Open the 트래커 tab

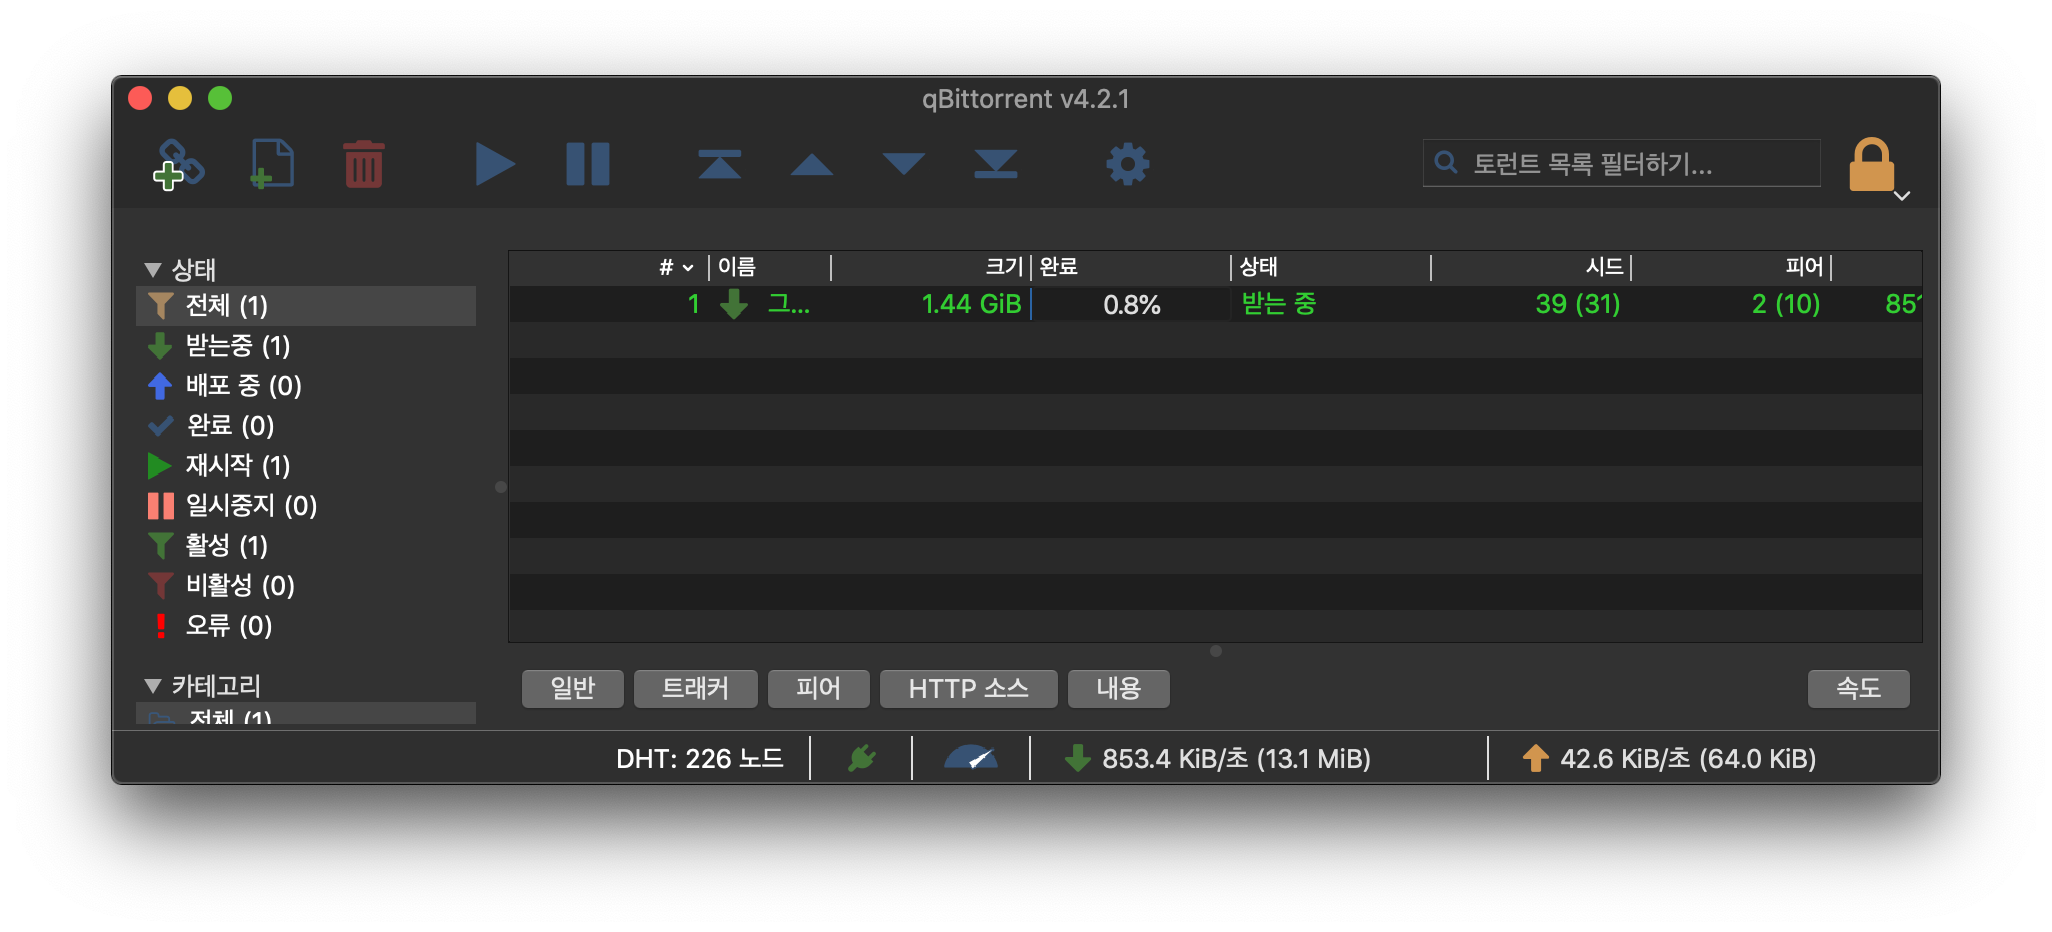click(696, 688)
